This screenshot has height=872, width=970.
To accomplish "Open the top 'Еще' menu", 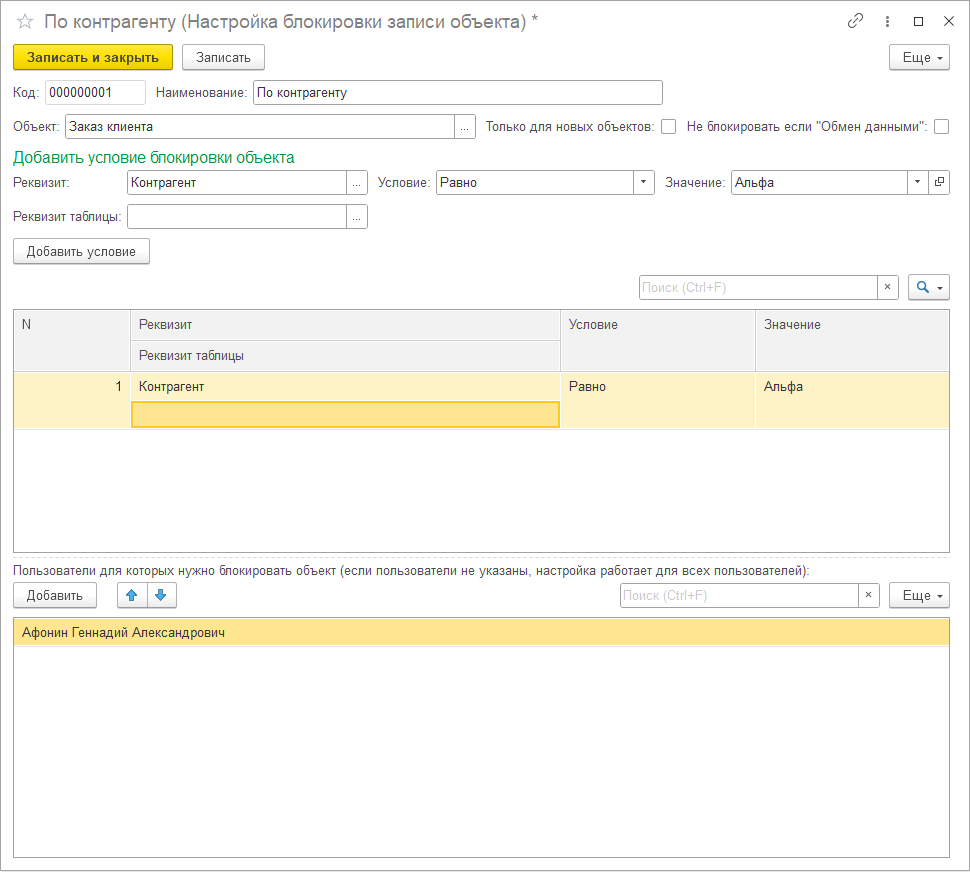I will [x=919, y=57].
